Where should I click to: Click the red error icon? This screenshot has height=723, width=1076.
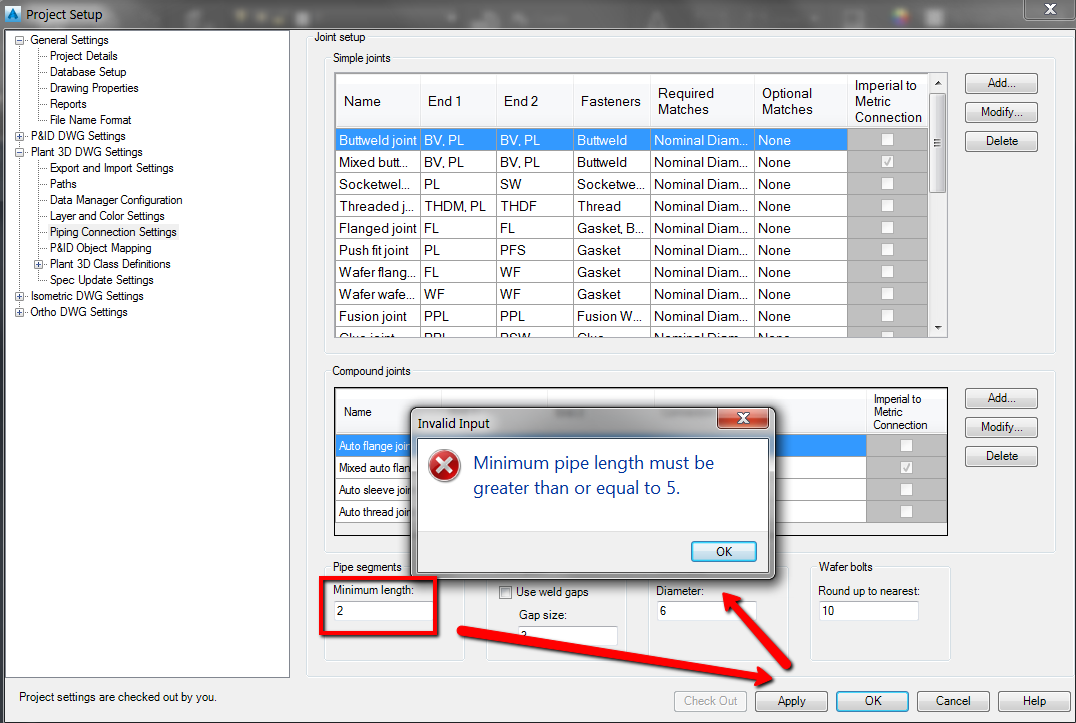(443, 465)
